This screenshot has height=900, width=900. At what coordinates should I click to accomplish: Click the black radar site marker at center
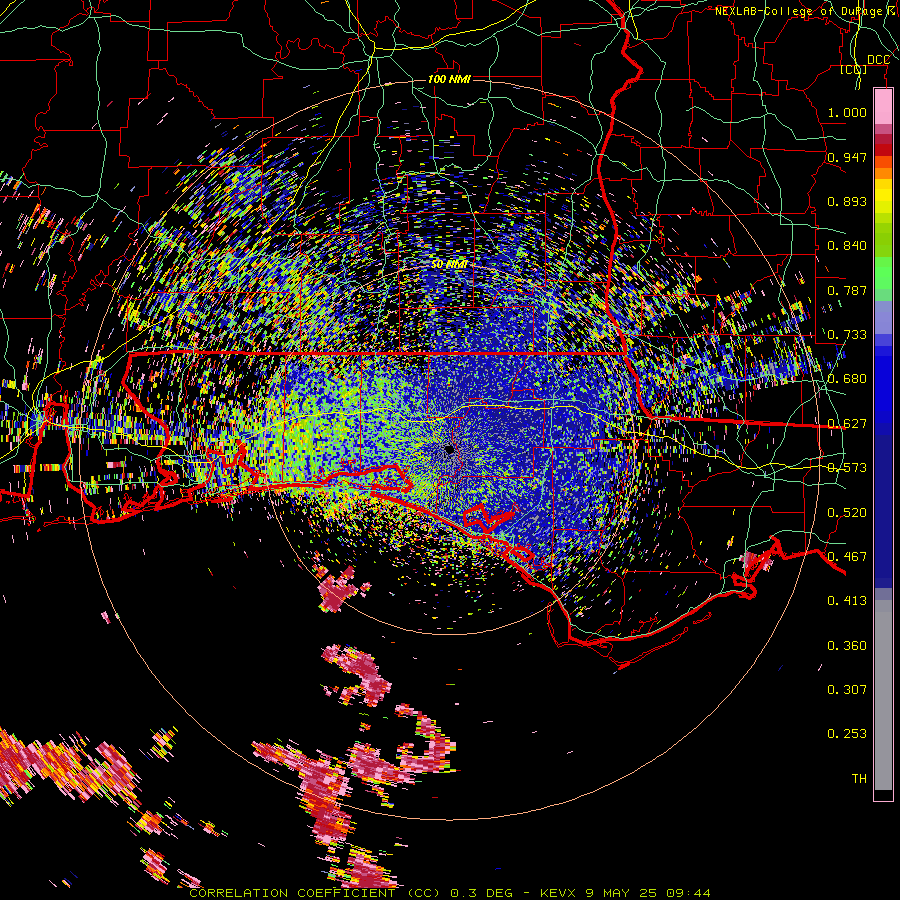coord(449,449)
